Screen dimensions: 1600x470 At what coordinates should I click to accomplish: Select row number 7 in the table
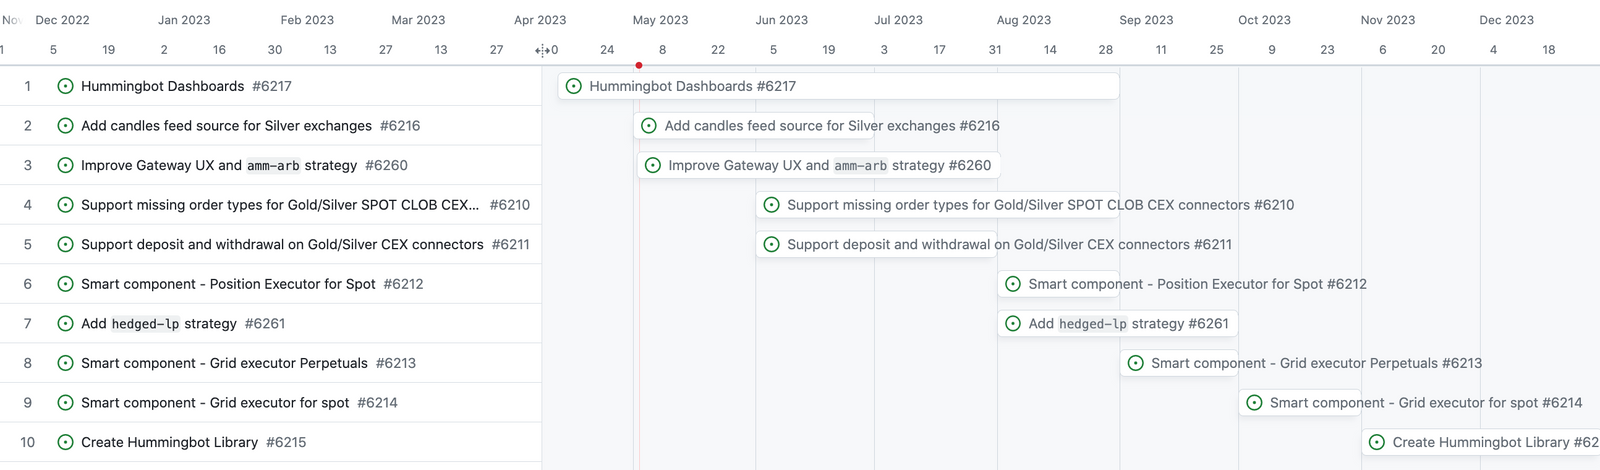coord(28,324)
